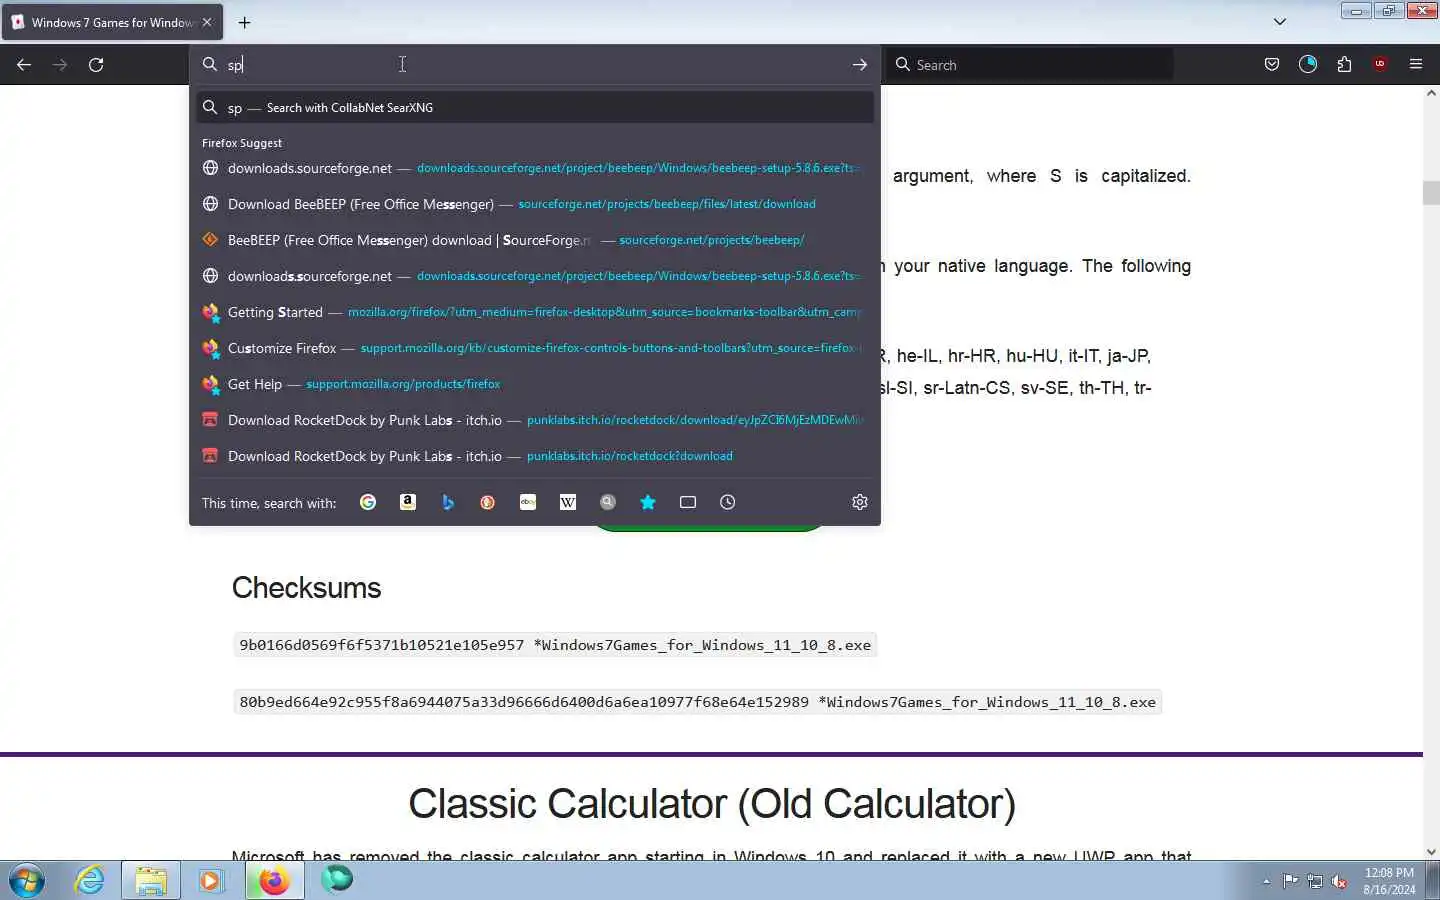Screen dimensions: 1440x900
Task: Open the taskbar clock showing 12:08 PM
Action: (x=1389, y=881)
